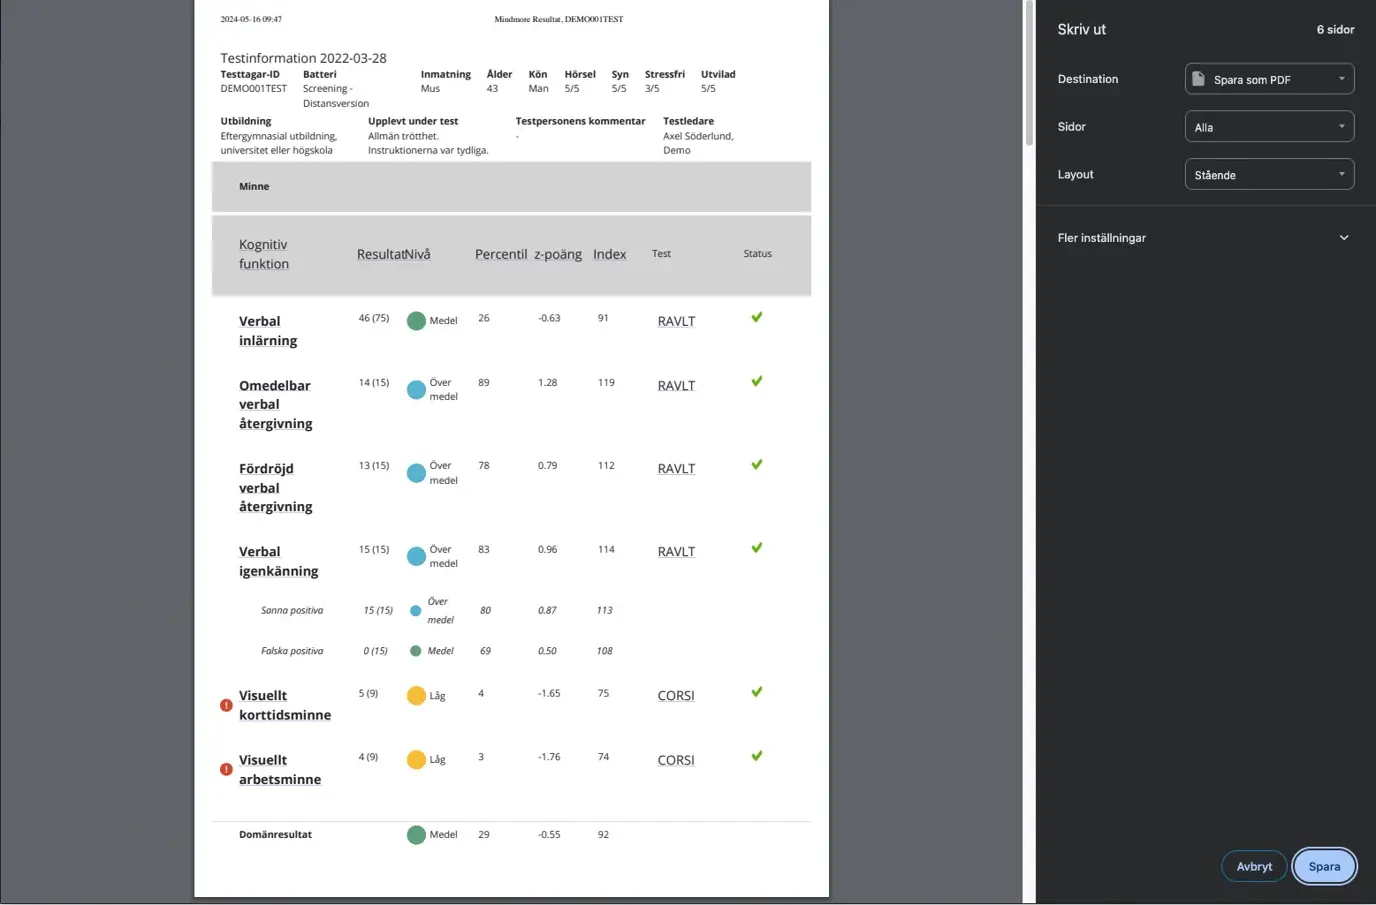The height and width of the screenshot is (905, 1376).
Task: Click the CORSI link for Visuellt korttidsminne
Action: tap(675, 696)
